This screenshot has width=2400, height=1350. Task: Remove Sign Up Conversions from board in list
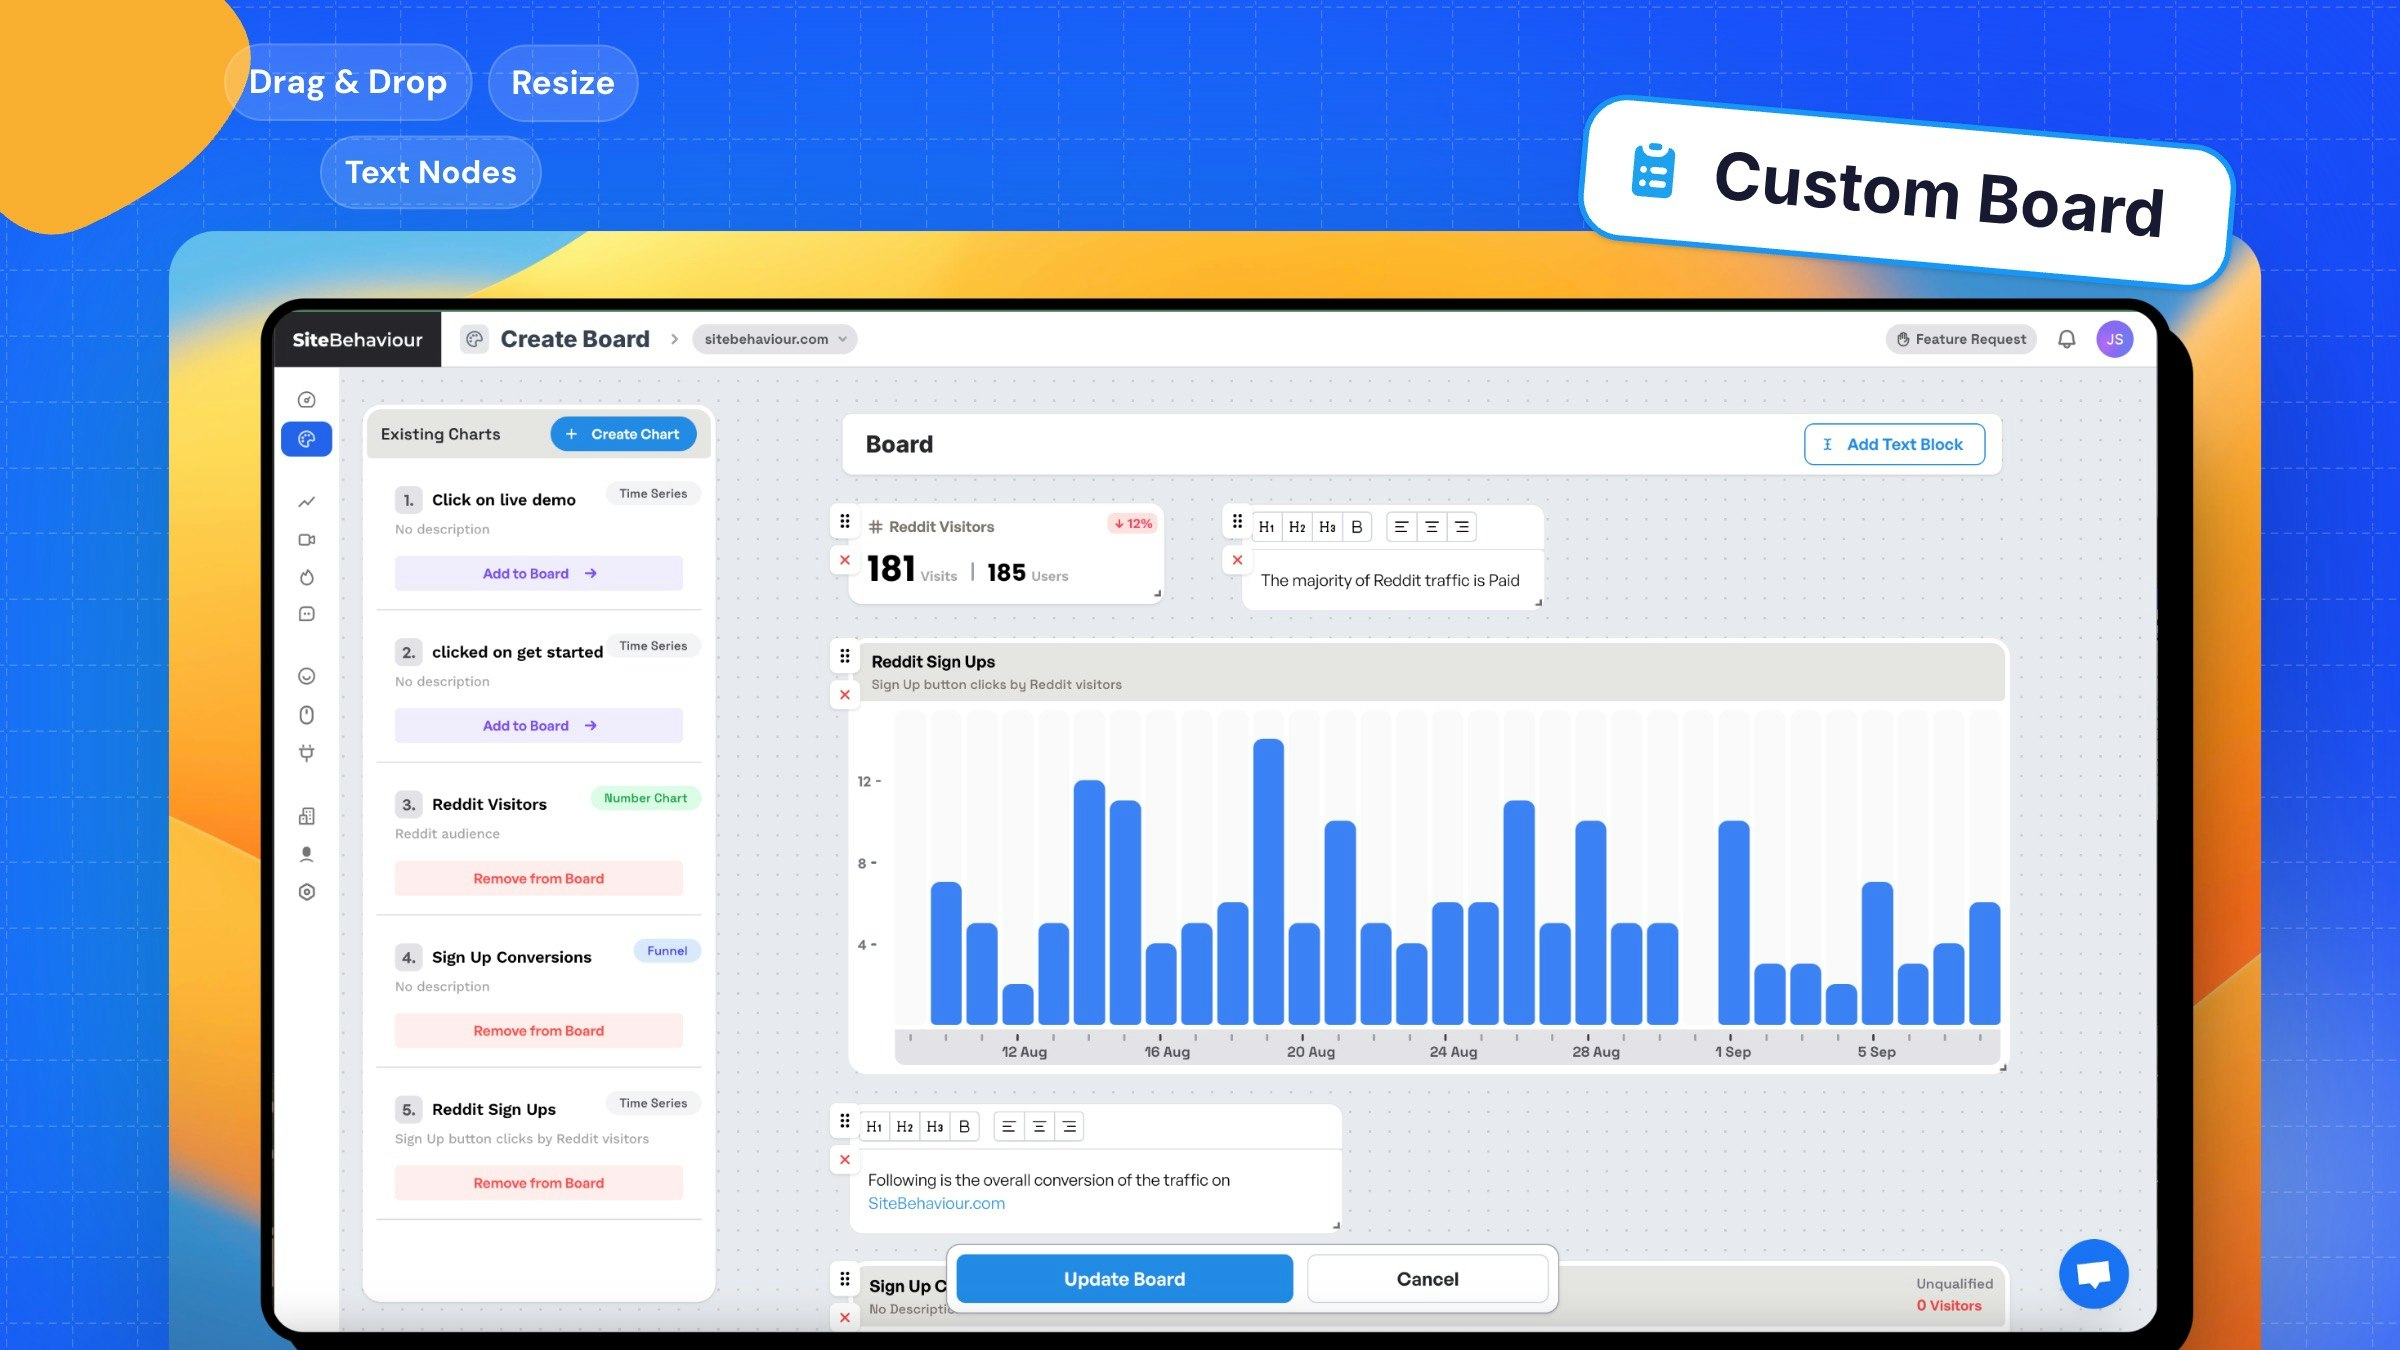point(539,1030)
